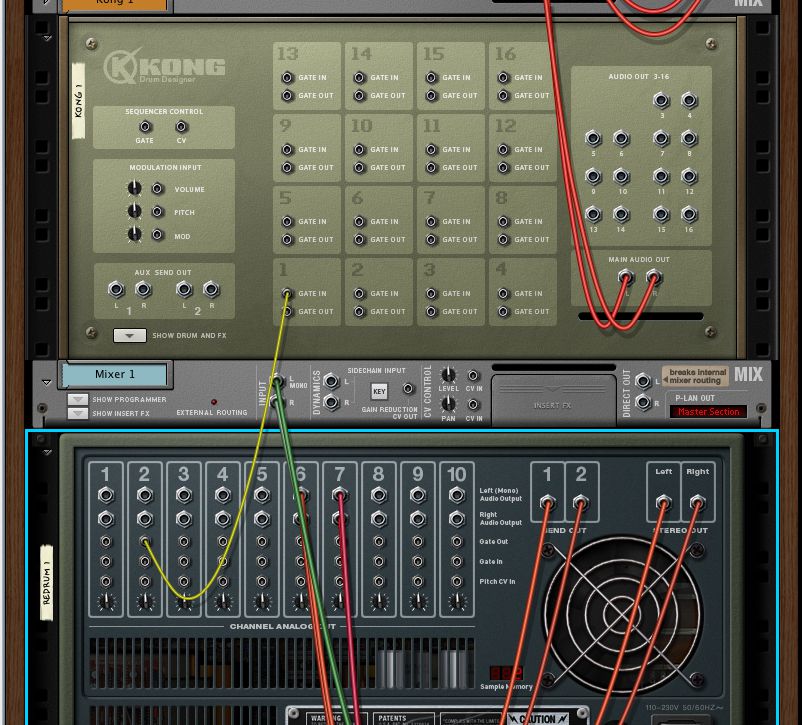Click Mixer Sidechain Input R jack

click(x=331, y=402)
